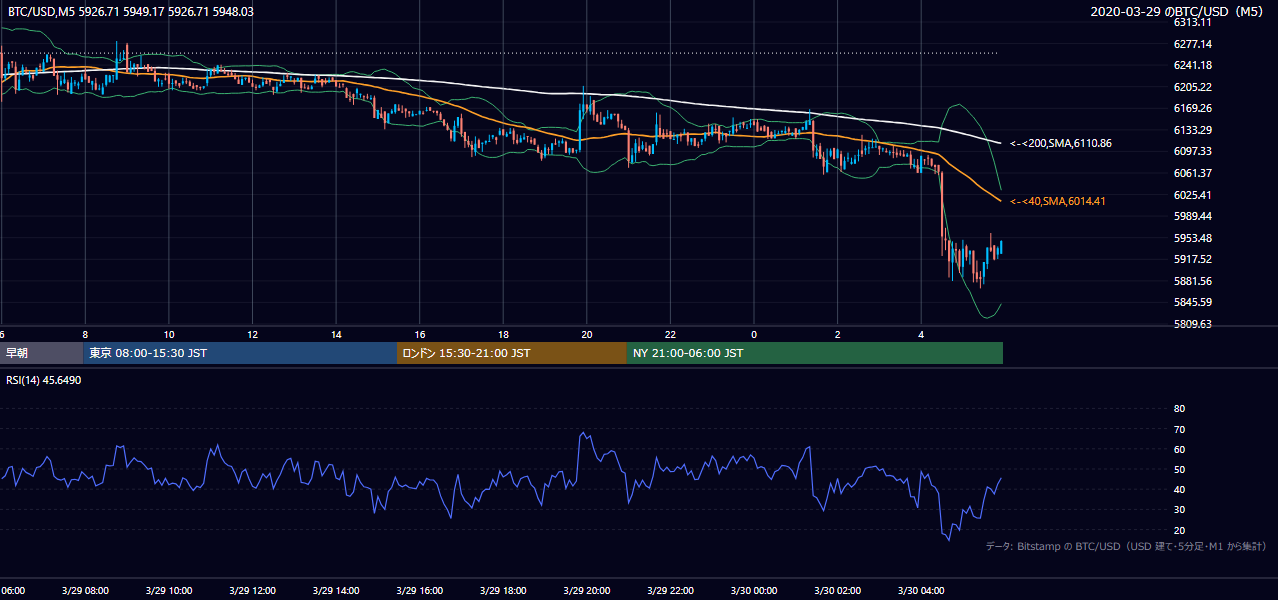Click the 200 SMA 6110.86 label
This screenshot has width=1278, height=600.
(1061, 144)
